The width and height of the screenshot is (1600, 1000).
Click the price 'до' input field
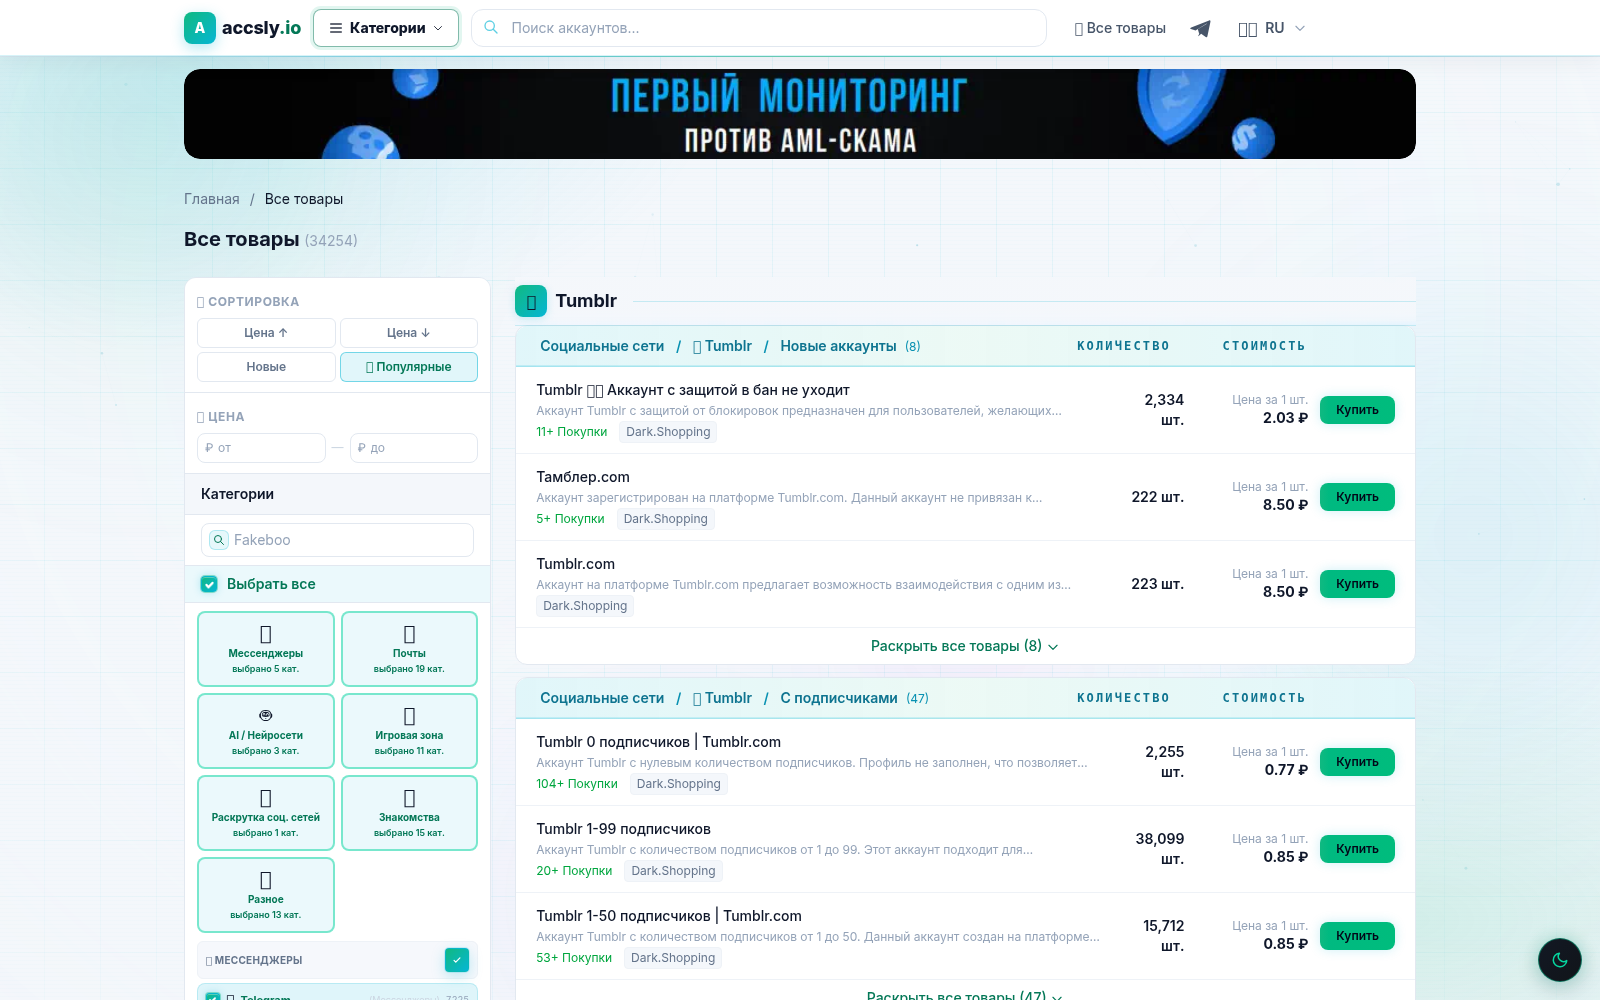pos(414,448)
